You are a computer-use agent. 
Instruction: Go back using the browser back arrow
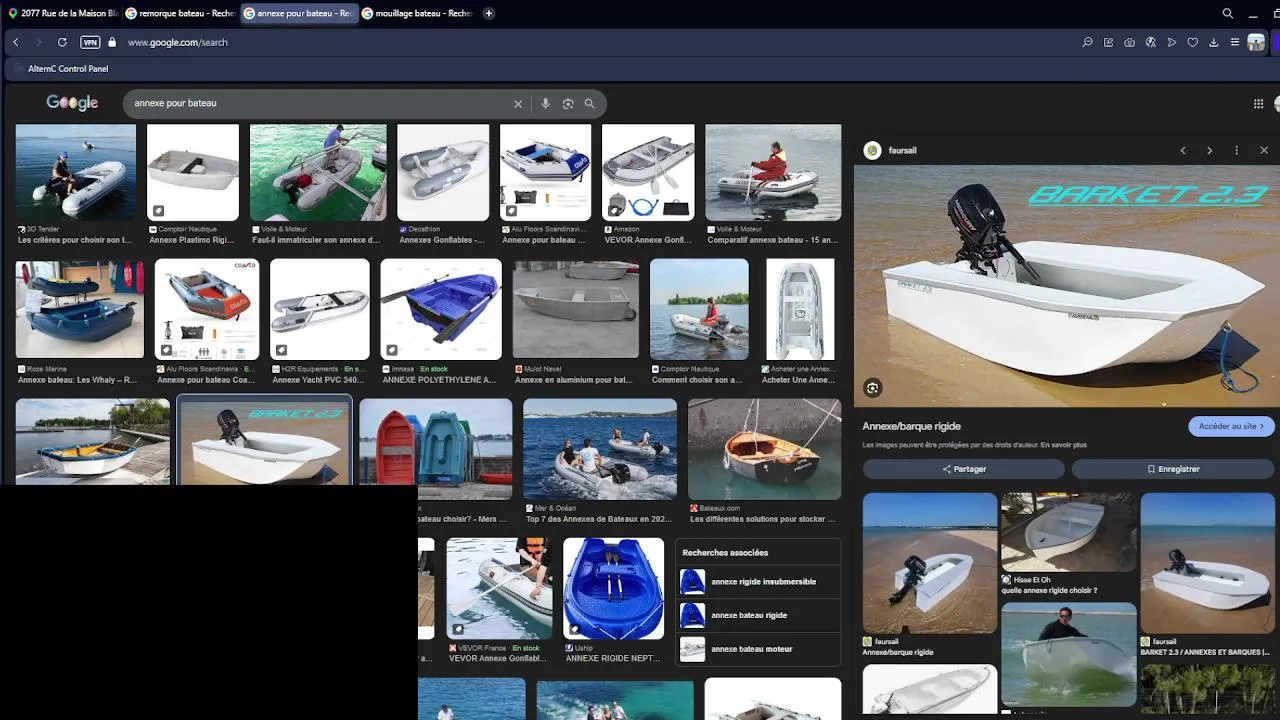pos(16,42)
